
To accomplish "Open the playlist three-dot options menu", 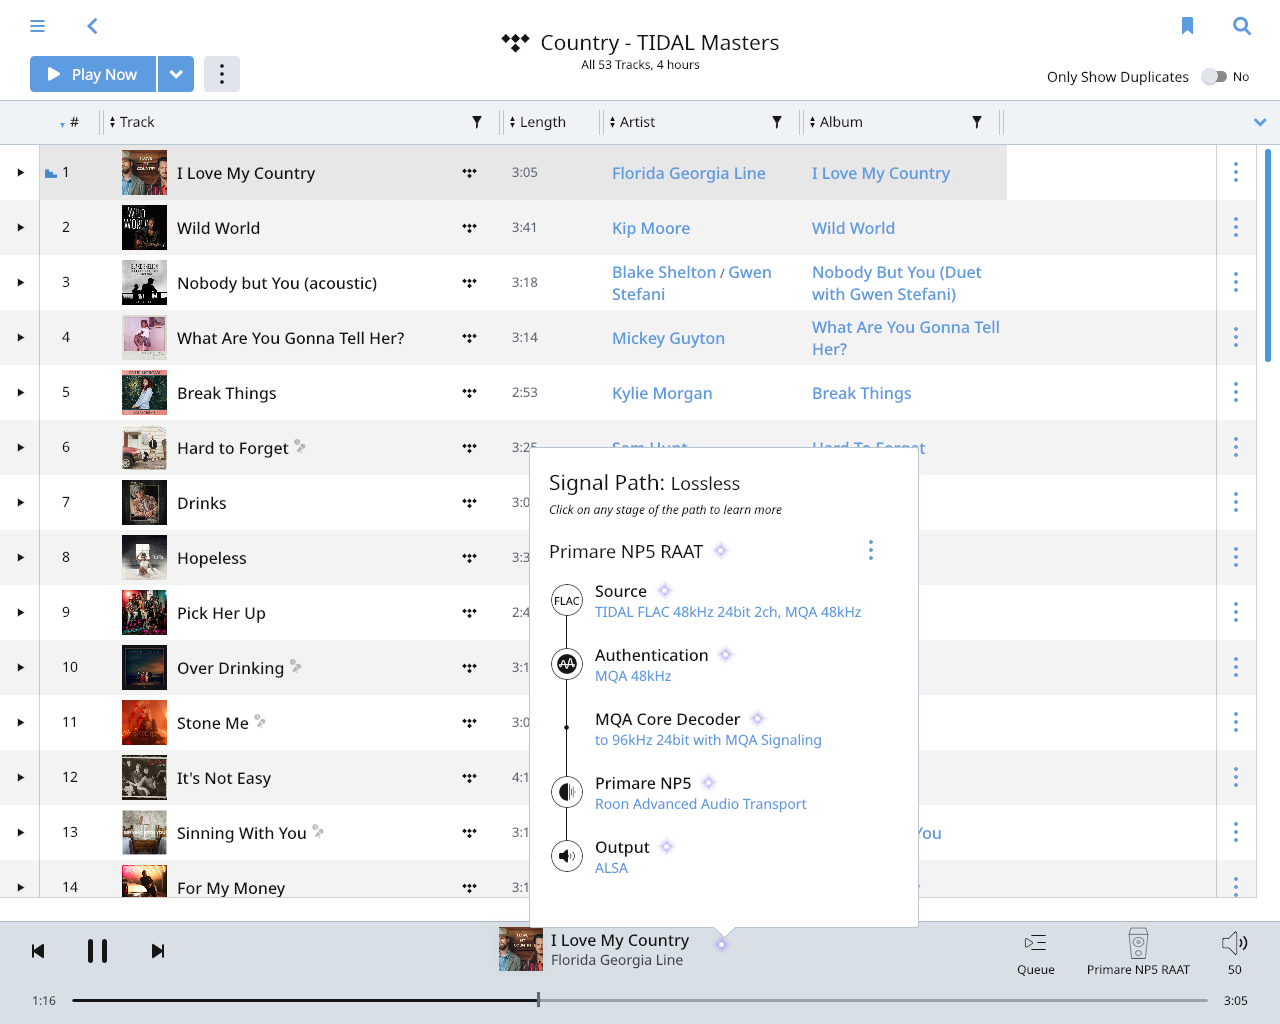I will (x=222, y=74).
